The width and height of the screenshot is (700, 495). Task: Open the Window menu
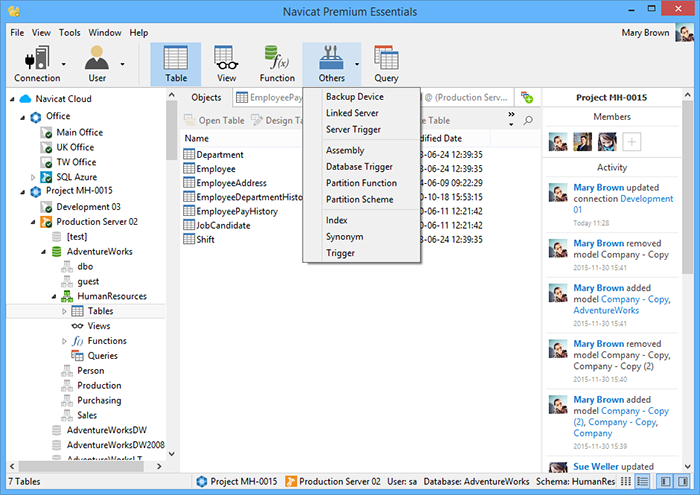click(x=105, y=33)
